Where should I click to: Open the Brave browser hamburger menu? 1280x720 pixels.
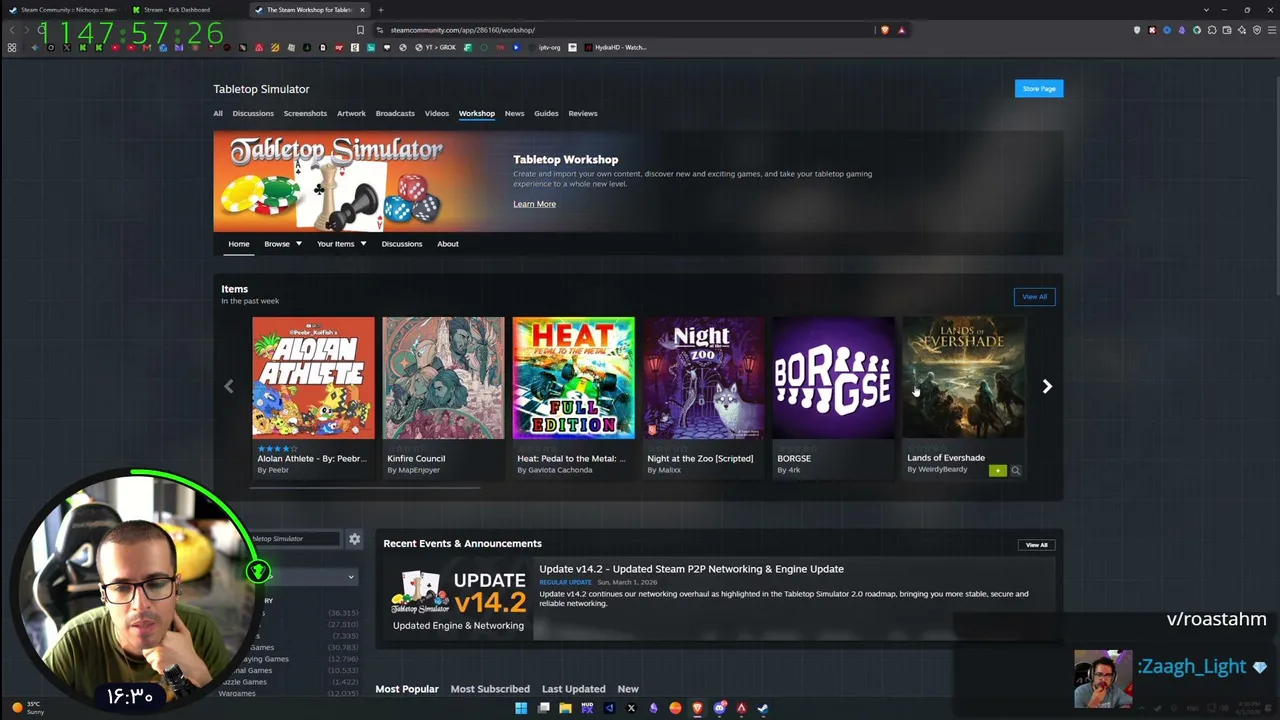pyautogui.click(x=1270, y=30)
